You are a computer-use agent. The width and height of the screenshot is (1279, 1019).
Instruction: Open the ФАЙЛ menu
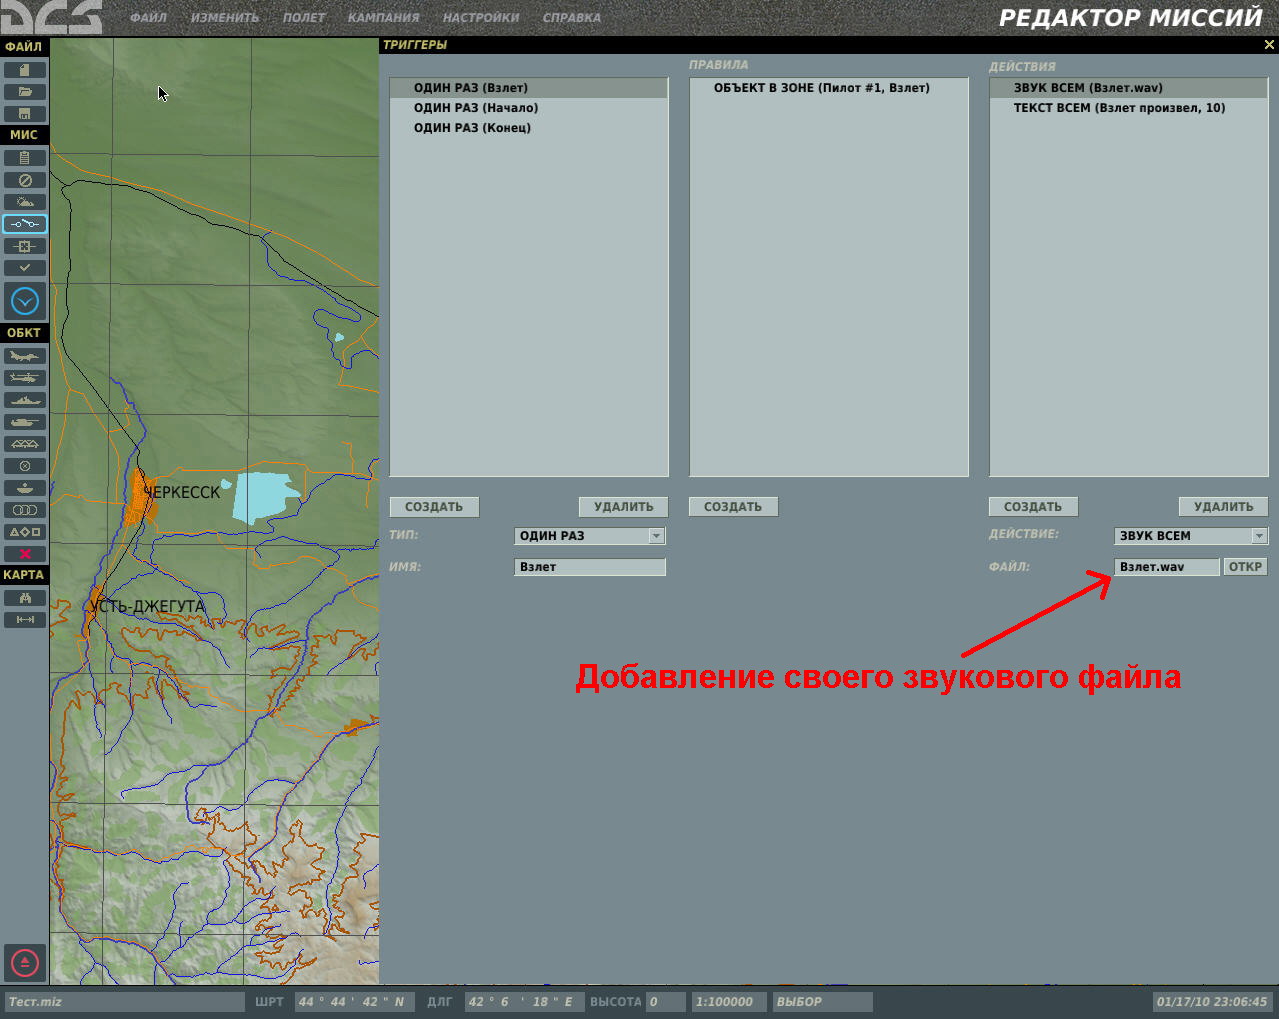click(x=148, y=18)
